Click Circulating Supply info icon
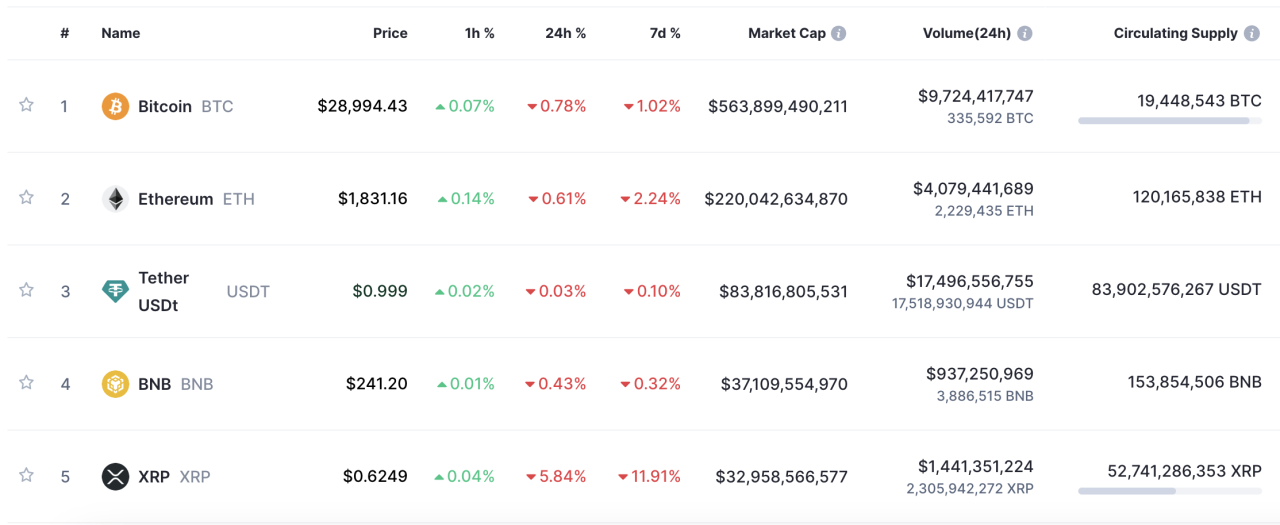This screenshot has width=1280, height=525. coord(1252,33)
